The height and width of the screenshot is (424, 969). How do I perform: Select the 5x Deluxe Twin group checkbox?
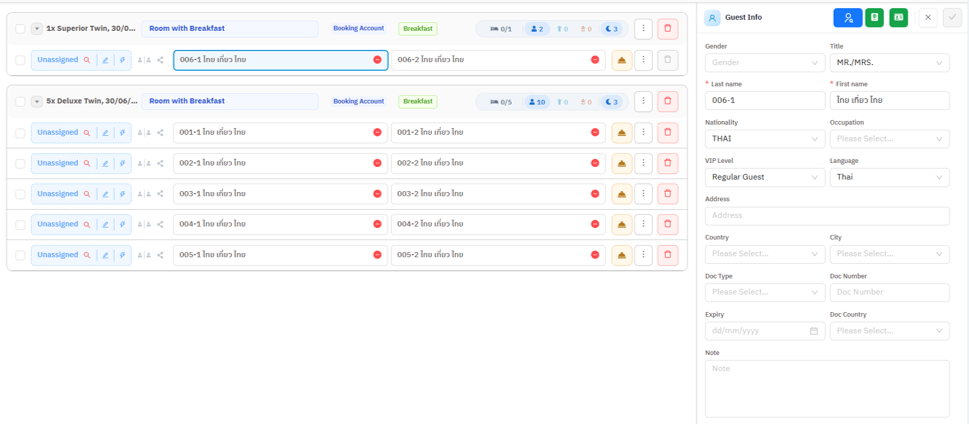pos(20,101)
